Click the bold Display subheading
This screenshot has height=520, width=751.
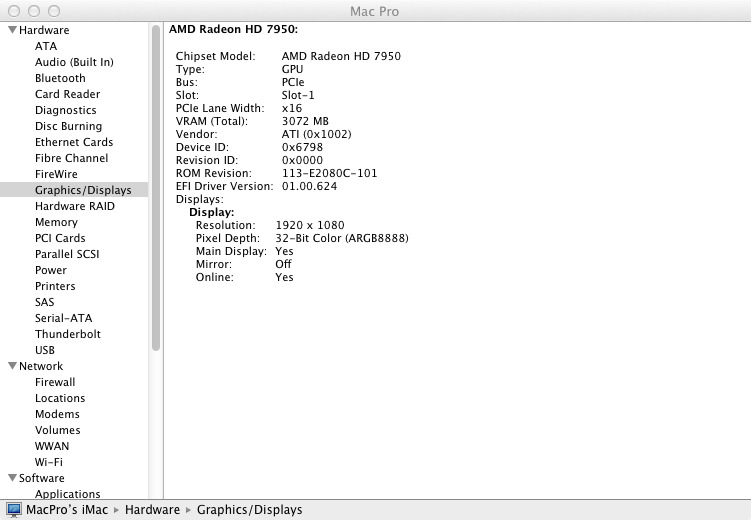[212, 212]
